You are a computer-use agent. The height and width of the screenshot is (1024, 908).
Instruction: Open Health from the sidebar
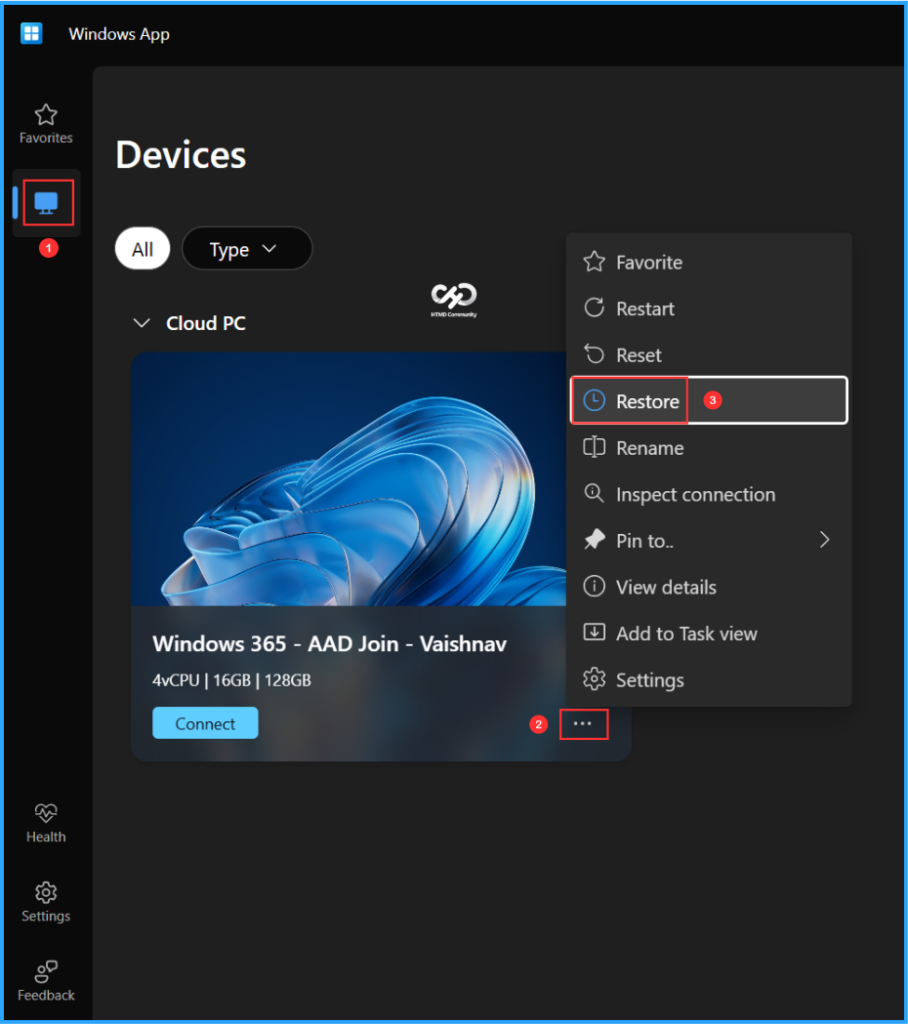45,820
